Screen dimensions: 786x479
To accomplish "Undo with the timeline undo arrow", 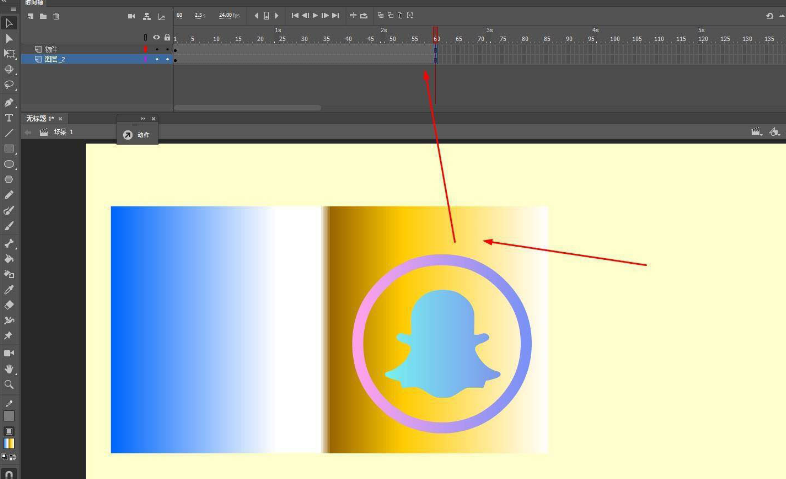I will tap(769, 16).
